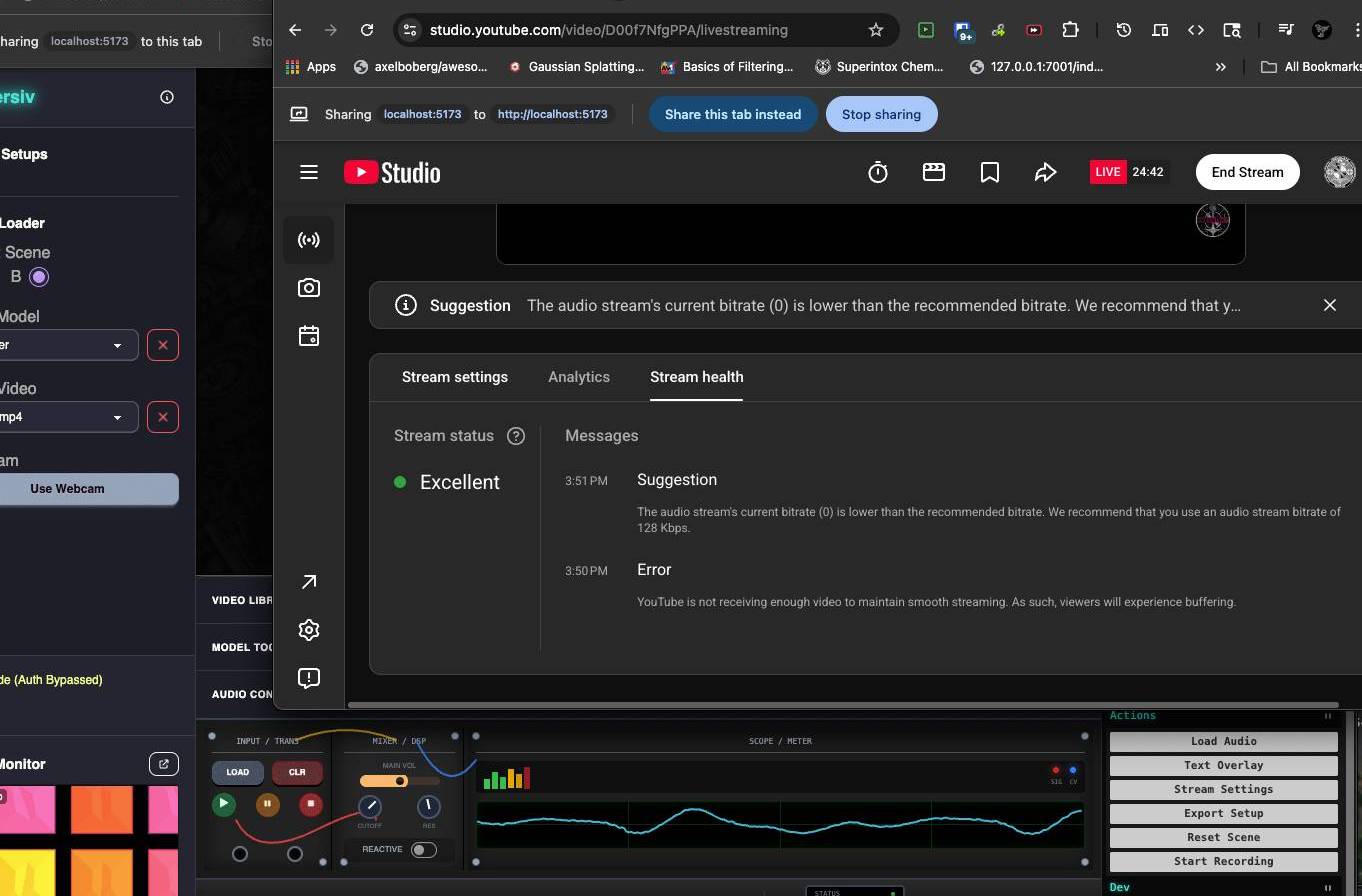This screenshot has height=896, width=1362.
Task: Click the Stop sharing button
Action: click(x=881, y=114)
